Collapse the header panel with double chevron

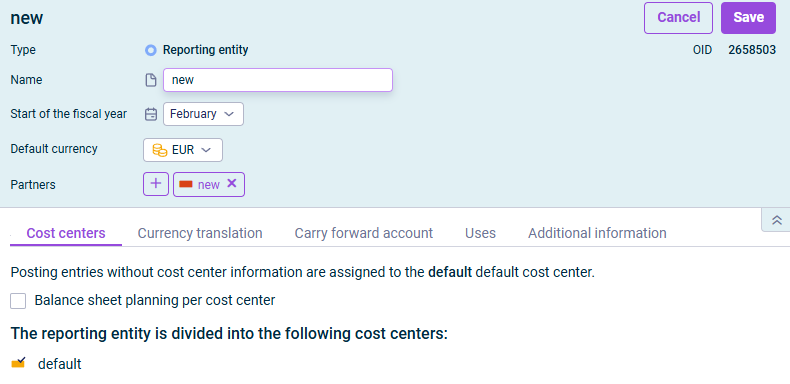point(777,220)
